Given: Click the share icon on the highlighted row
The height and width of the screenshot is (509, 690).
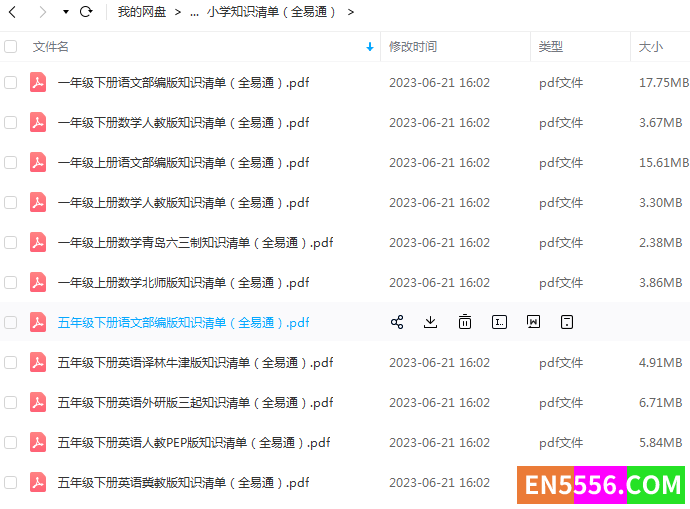Looking at the screenshot, I should coord(397,322).
